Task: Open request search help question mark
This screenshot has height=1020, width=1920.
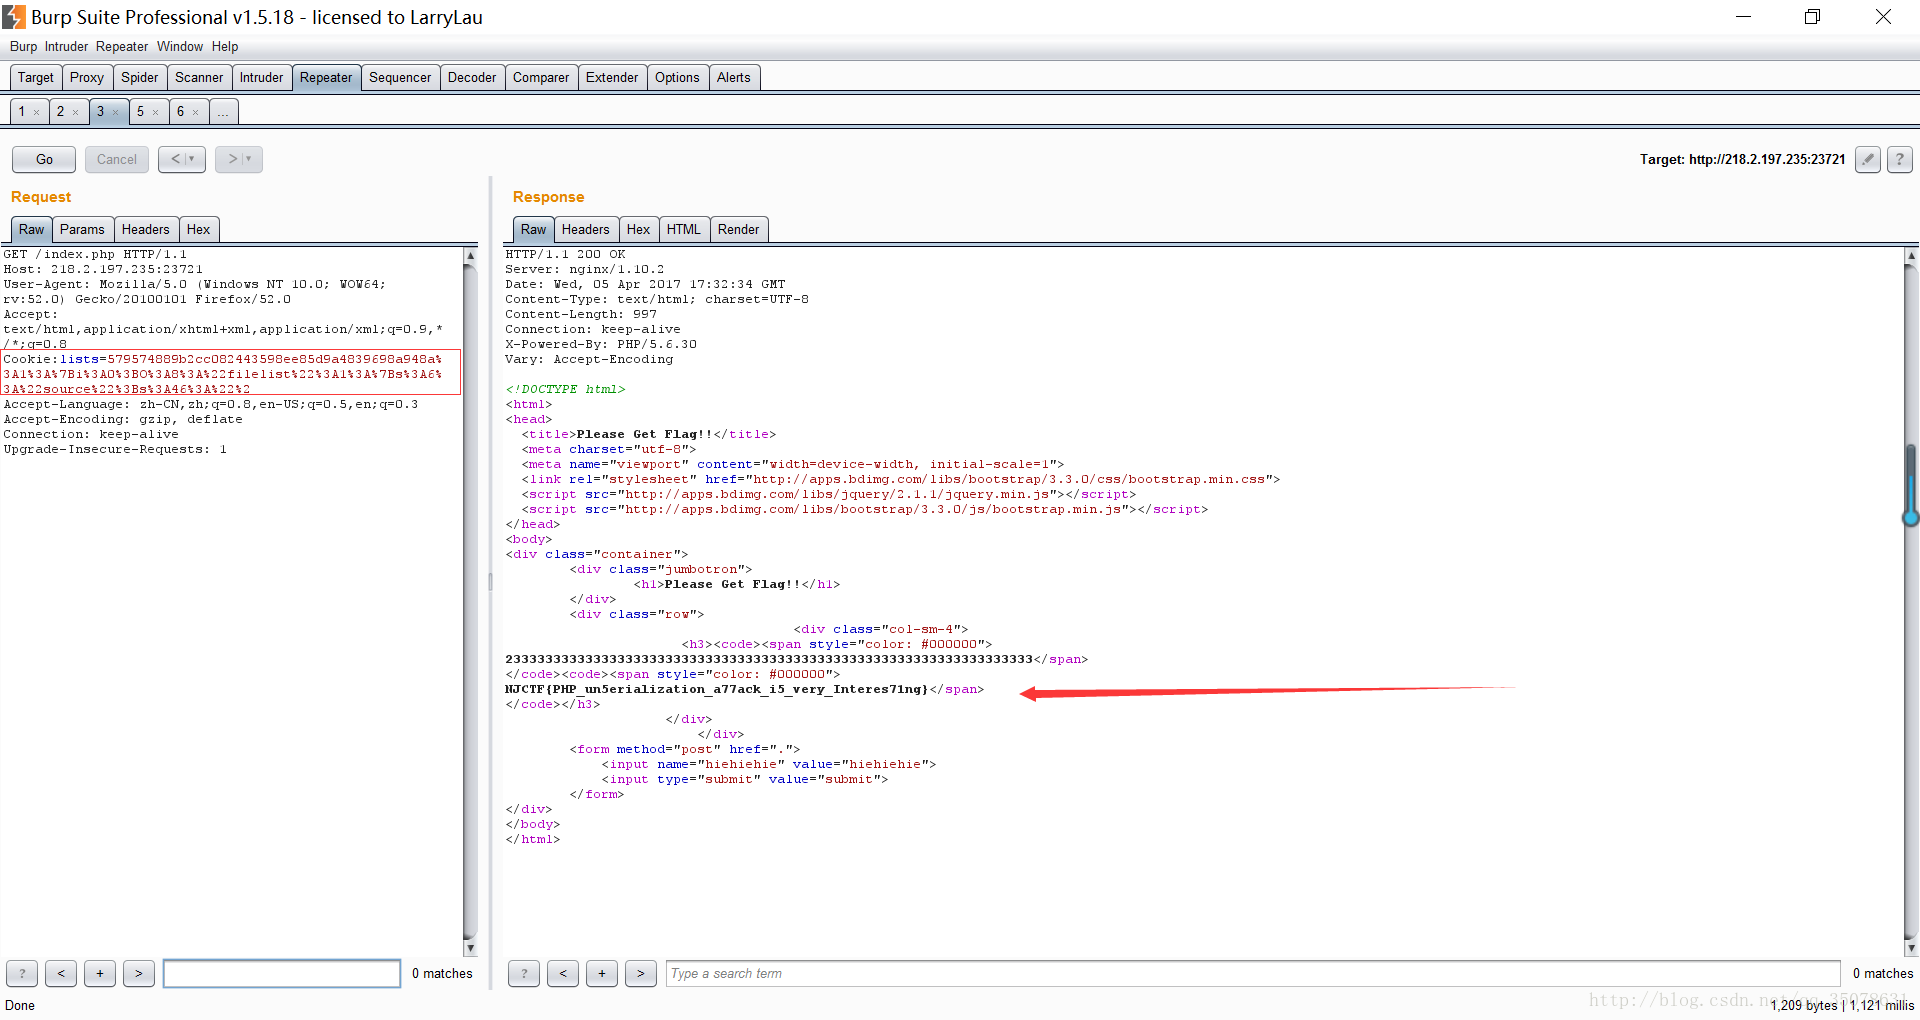Action: point(22,973)
